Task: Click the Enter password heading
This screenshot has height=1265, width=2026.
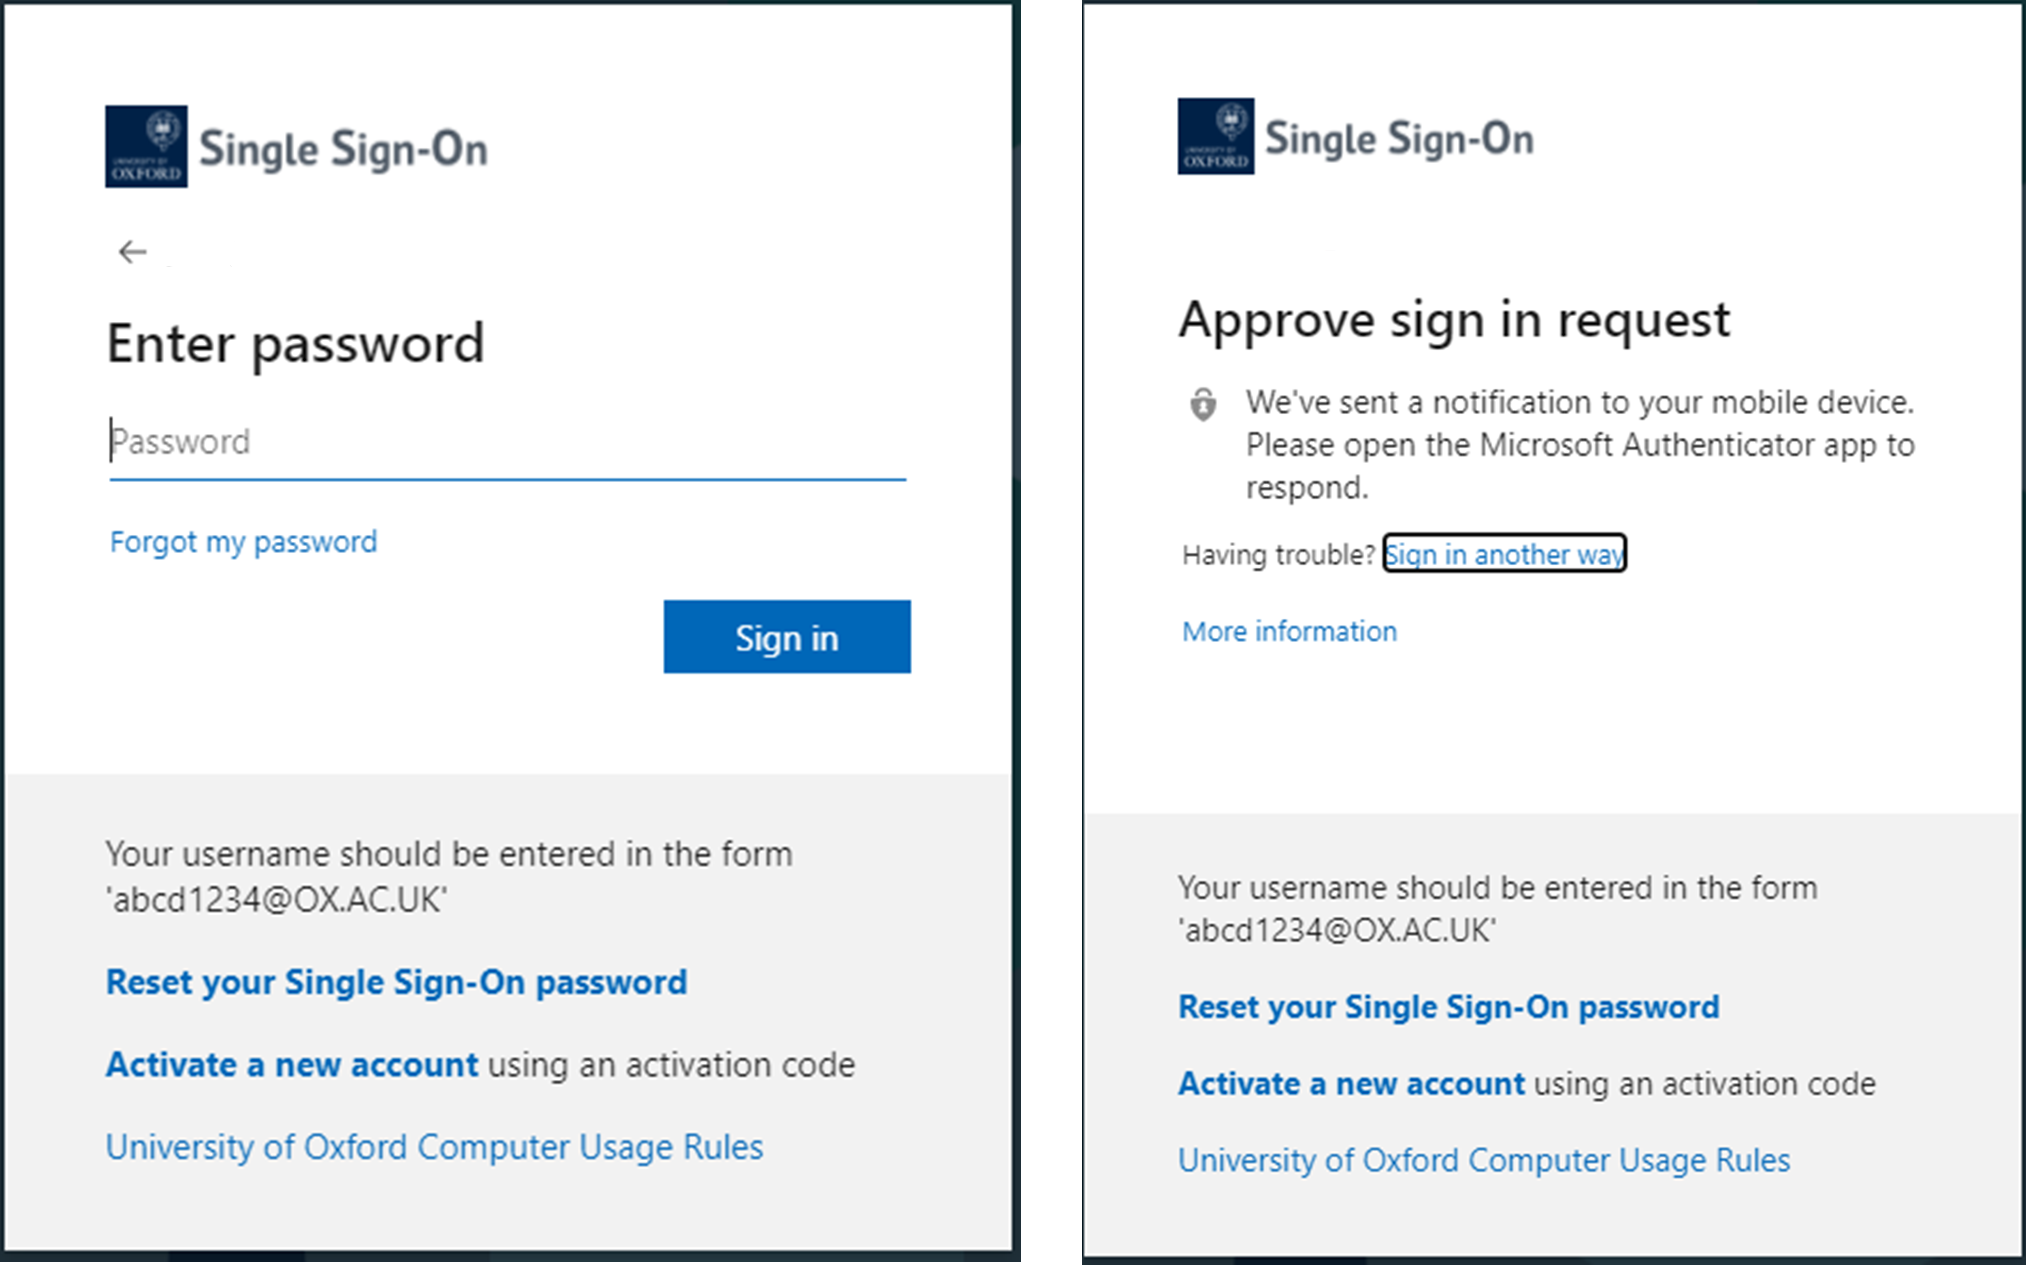Action: [x=295, y=344]
